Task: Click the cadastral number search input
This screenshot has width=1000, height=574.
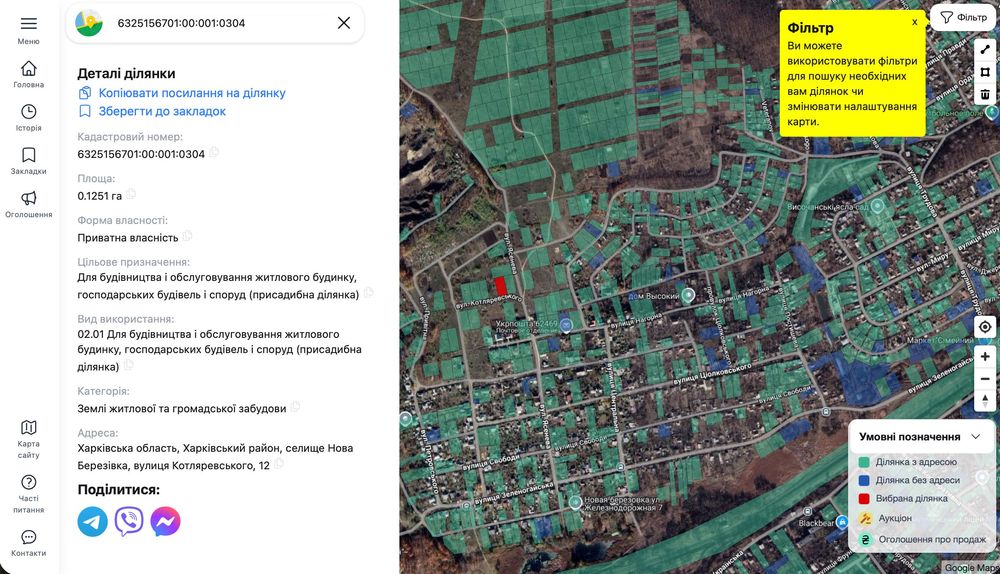Action: tap(220, 23)
